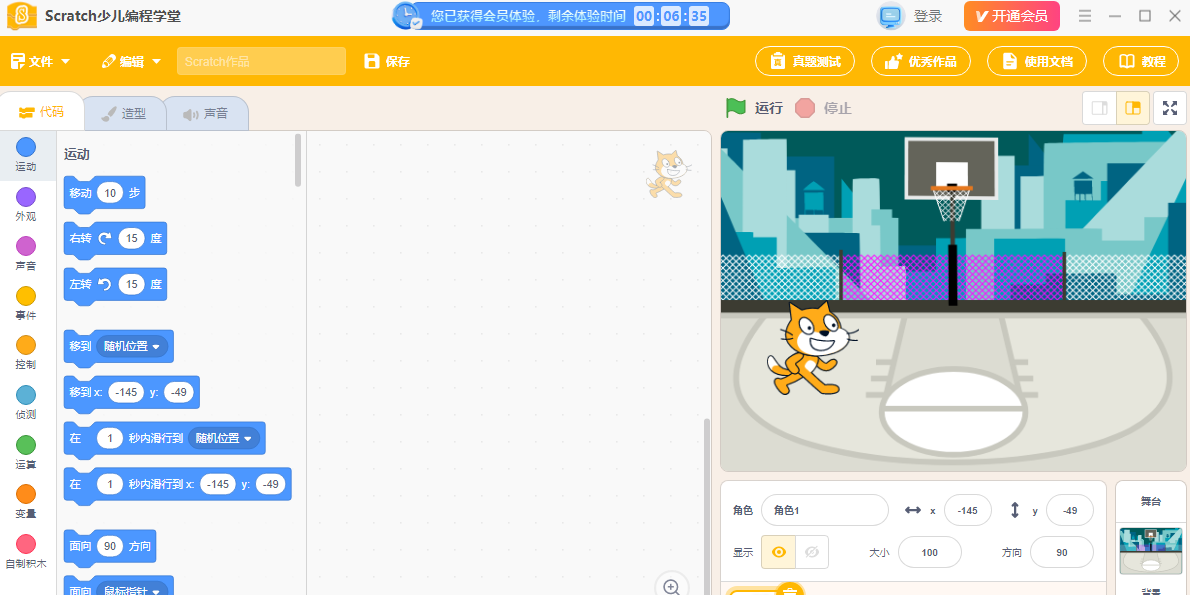
Task: Select the 外观 looks category circle
Action: [x=26, y=197]
